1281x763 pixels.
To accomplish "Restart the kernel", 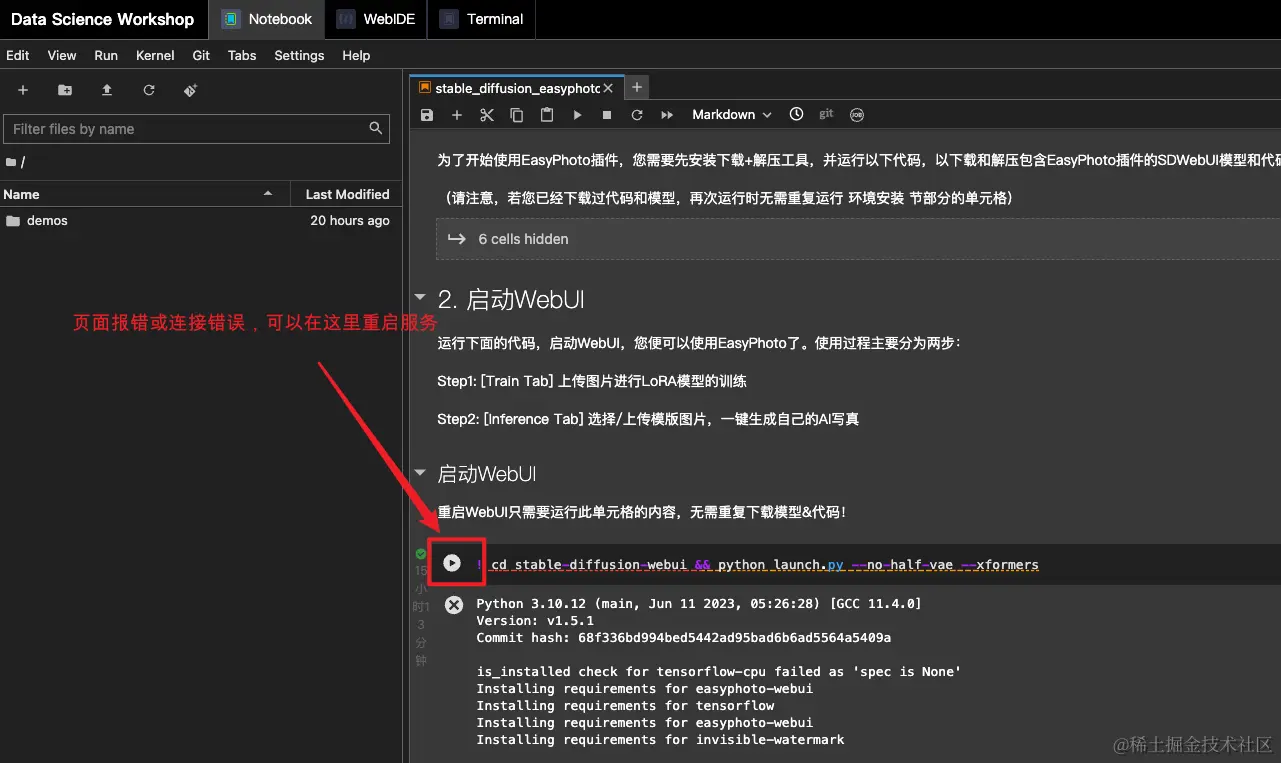I will 637,115.
